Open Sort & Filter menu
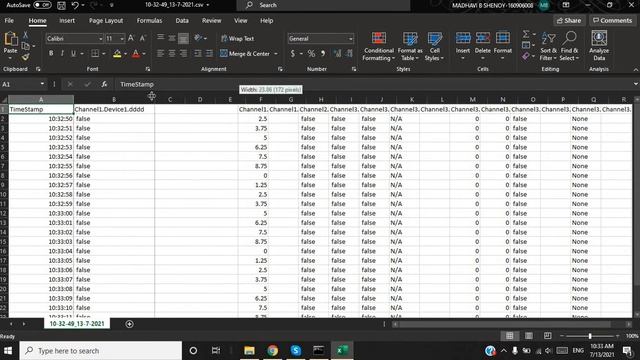 (x=548, y=47)
